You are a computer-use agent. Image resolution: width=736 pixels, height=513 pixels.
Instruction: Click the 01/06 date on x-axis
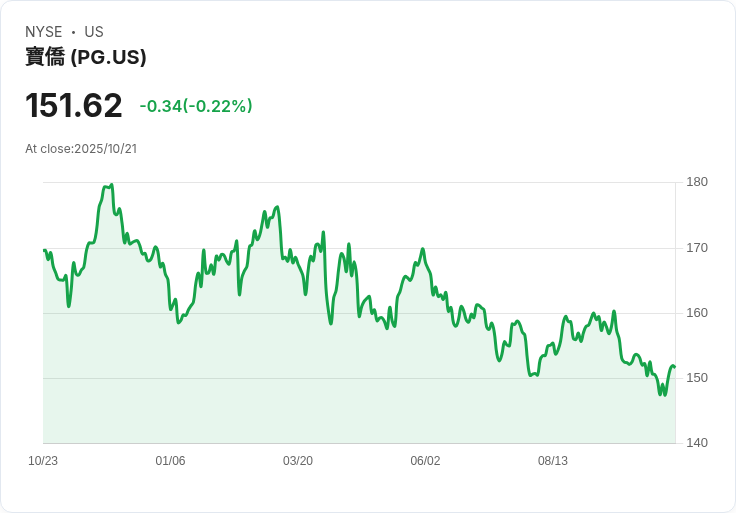[171, 461]
